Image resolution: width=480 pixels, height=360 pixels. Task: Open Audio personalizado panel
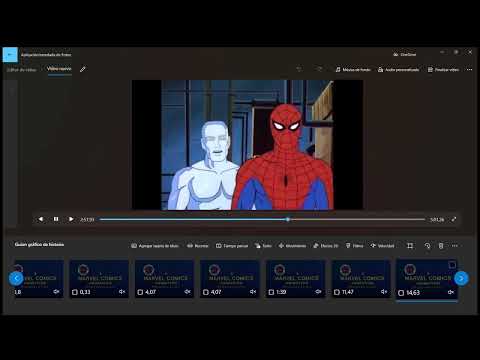tap(398, 70)
